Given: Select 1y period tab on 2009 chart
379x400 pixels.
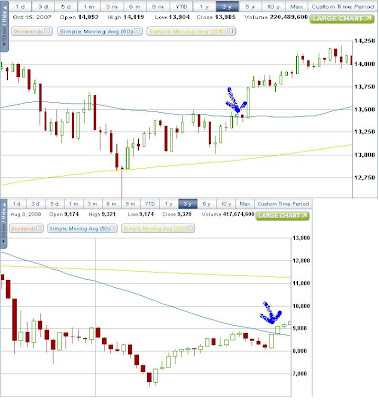Looking at the screenshot, I should coord(169,204).
